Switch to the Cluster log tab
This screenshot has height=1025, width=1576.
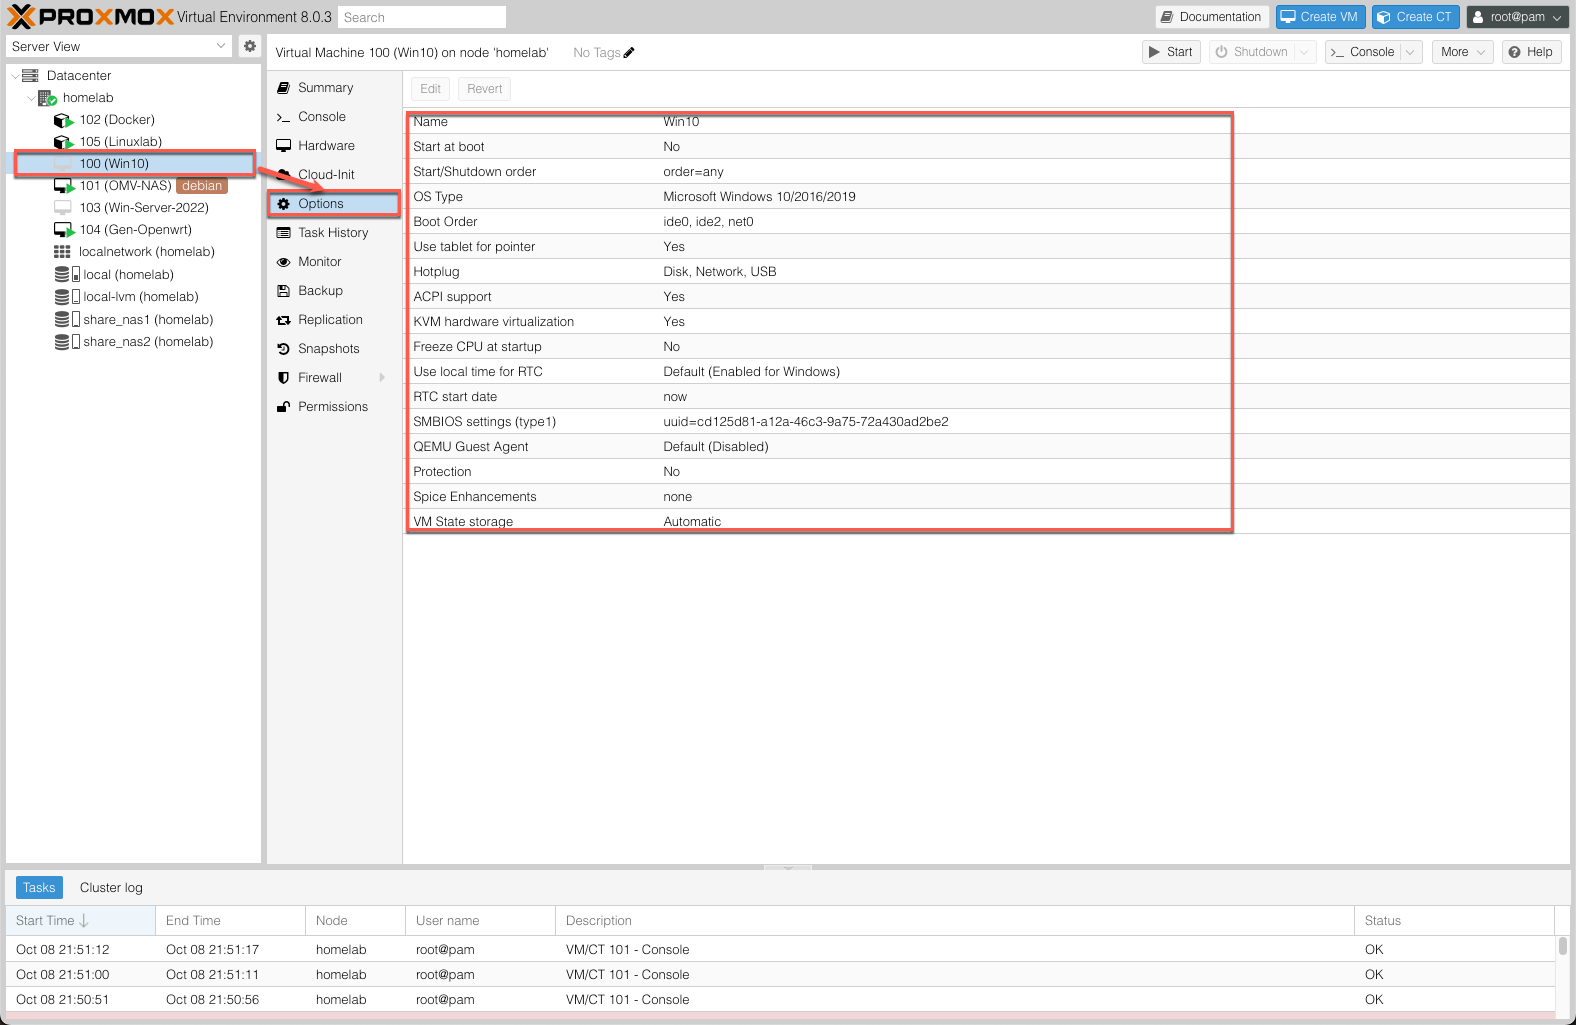tap(111, 888)
